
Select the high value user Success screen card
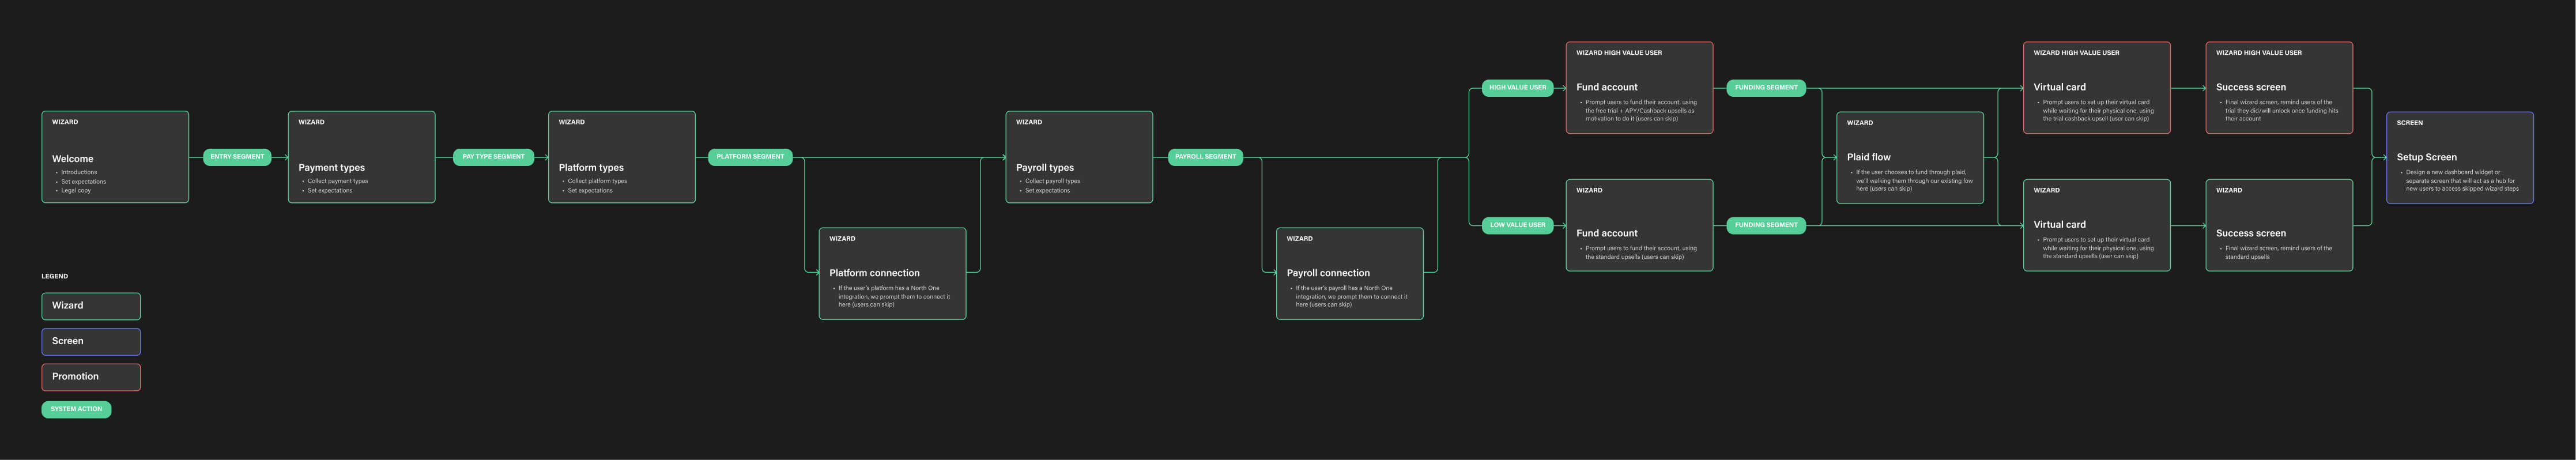point(2279,88)
